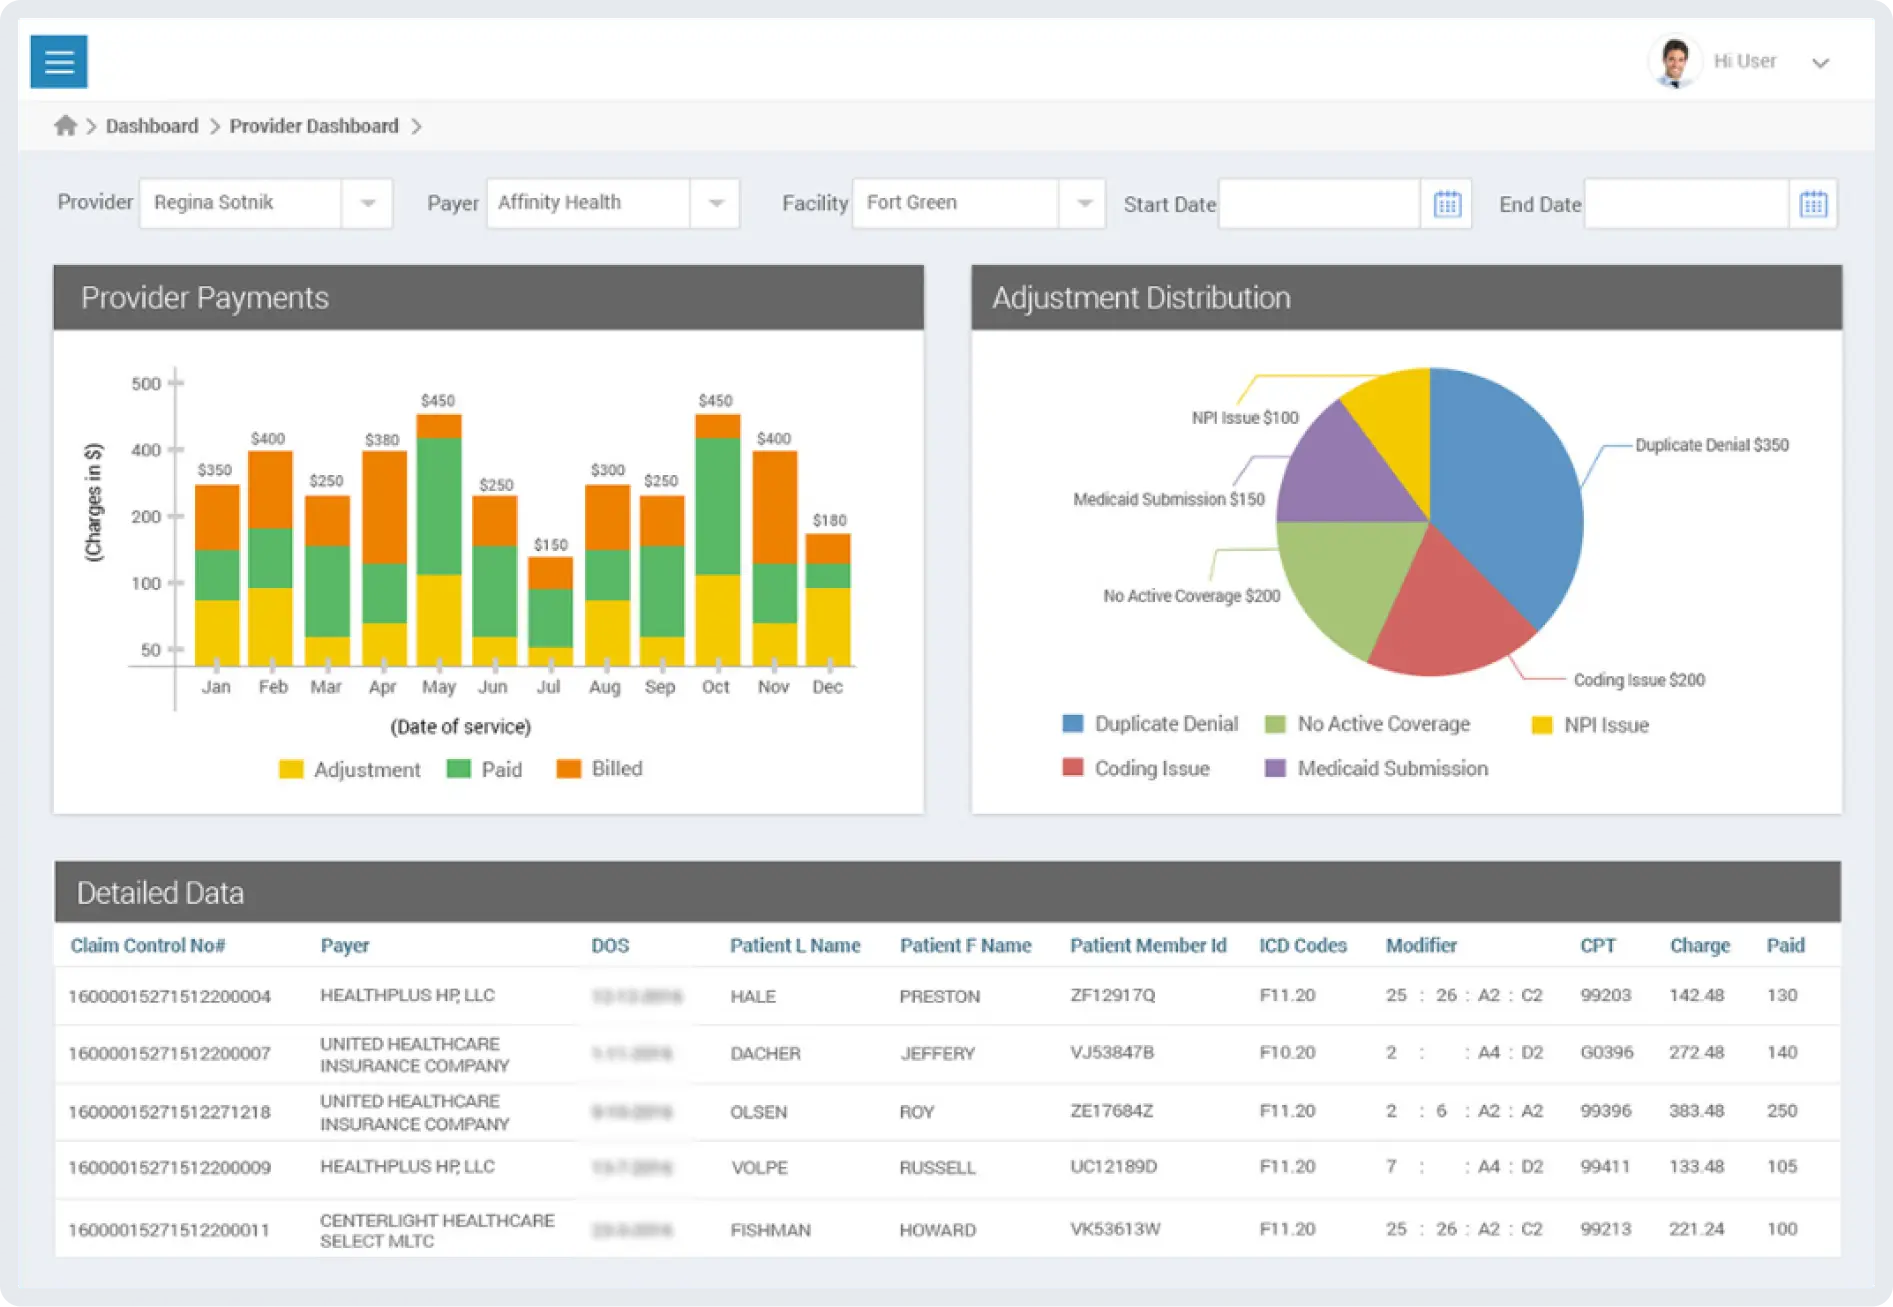The width and height of the screenshot is (1893, 1307).
Task: Open the hamburger menu
Action: point(59,62)
